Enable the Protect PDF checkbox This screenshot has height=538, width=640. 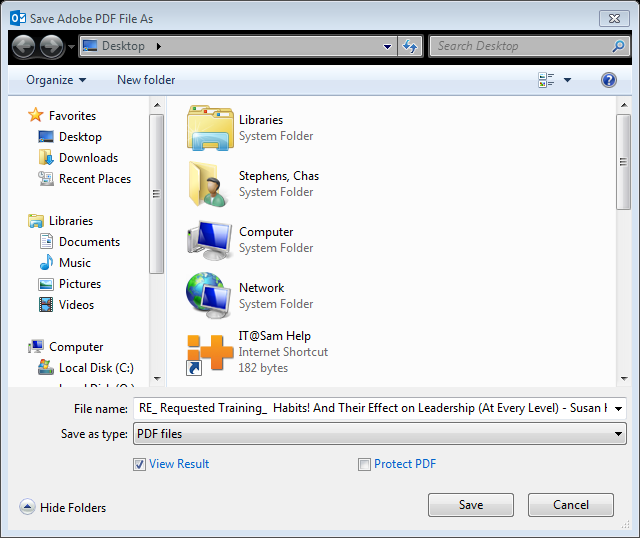364,464
